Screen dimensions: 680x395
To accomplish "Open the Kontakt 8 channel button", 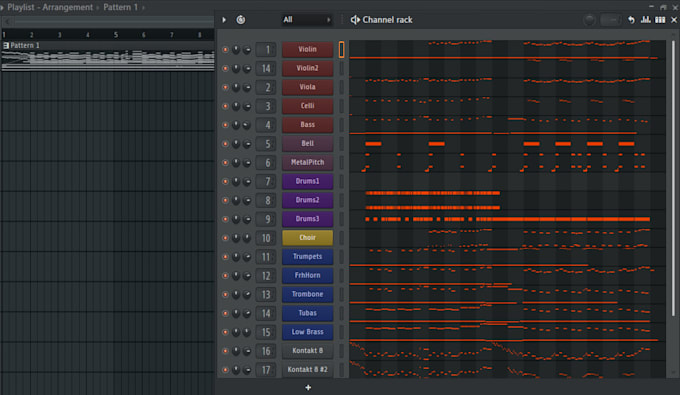I will click(x=307, y=351).
